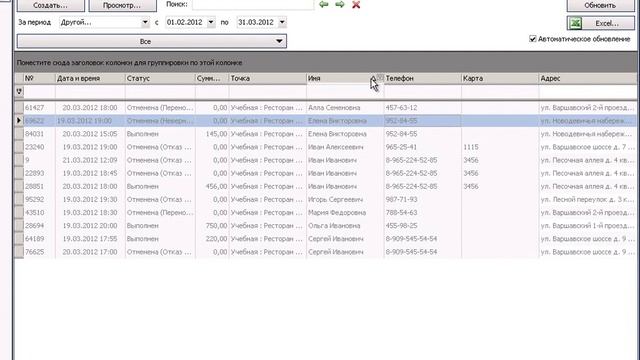Viewport: 640px width, 360px height.
Task: Click name cell Алла Семенова
Action: pyautogui.click(x=345, y=108)
